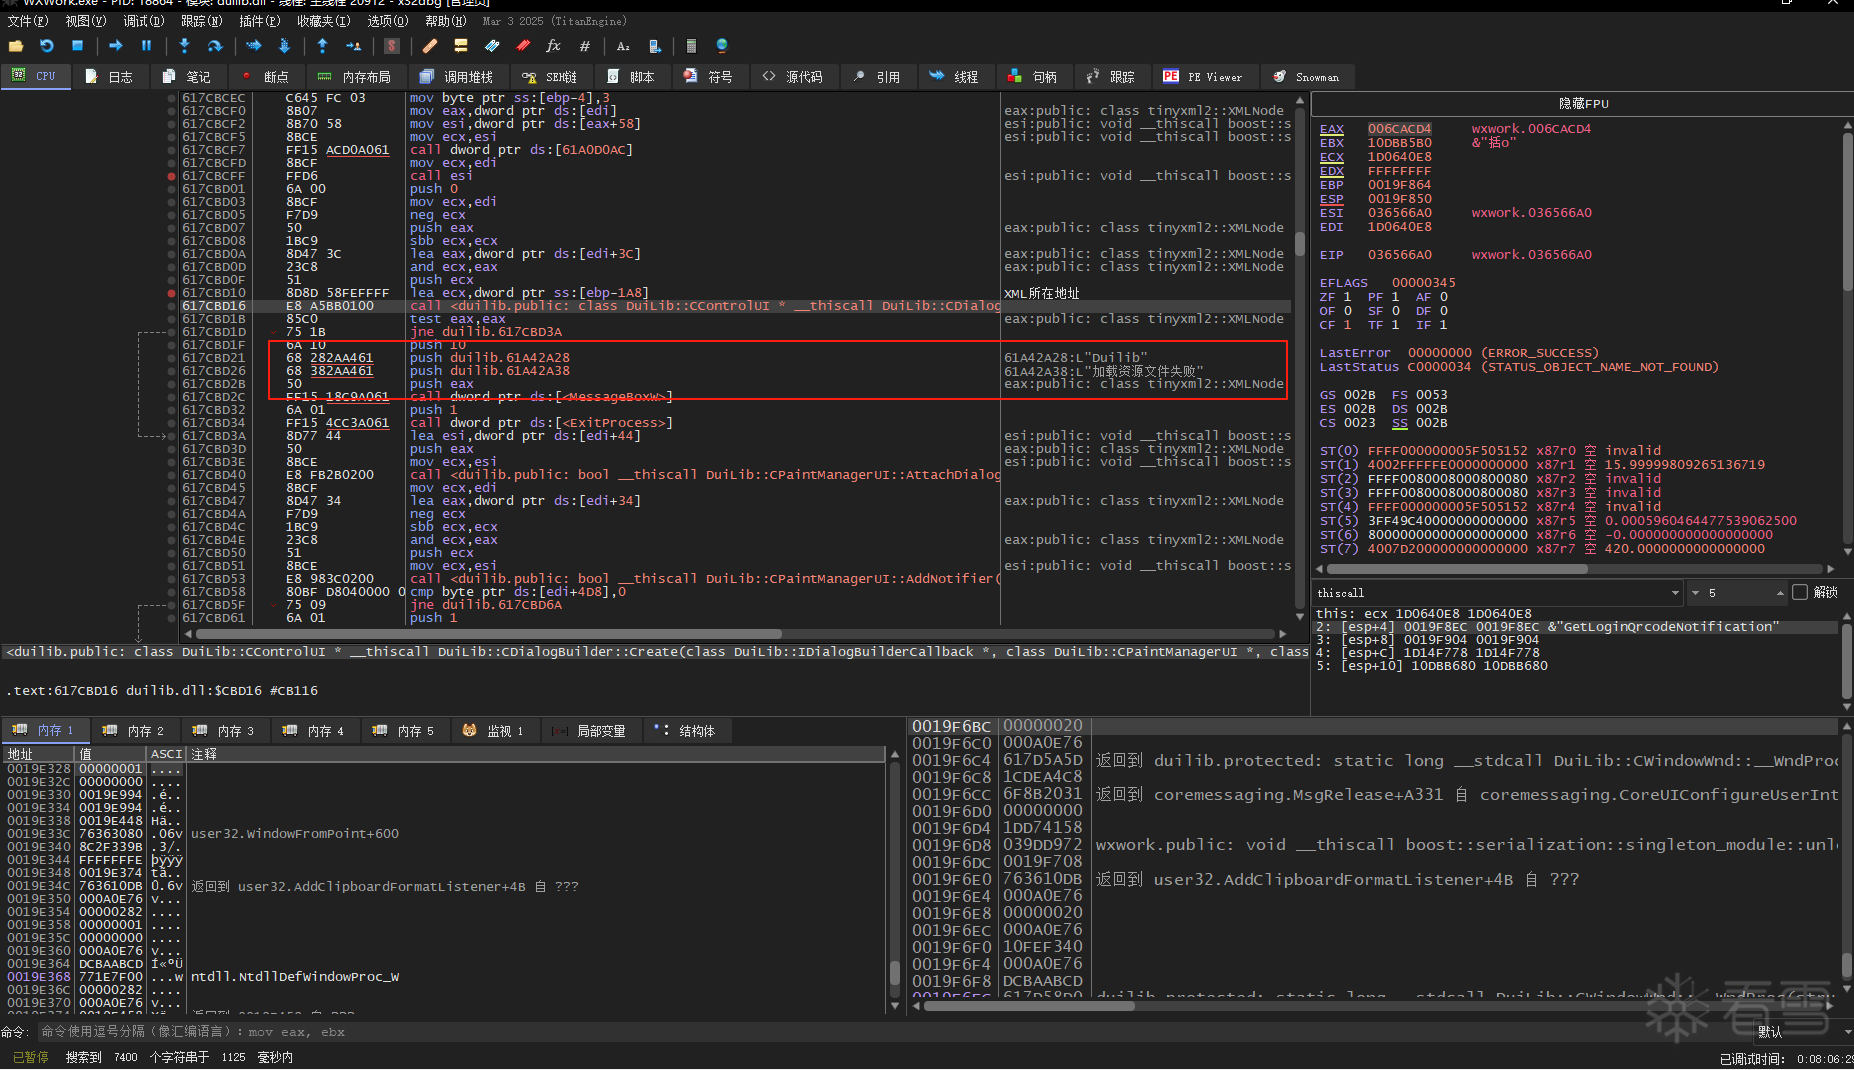
Task: Open the 调试(D) menu
Action: (143, 21)
